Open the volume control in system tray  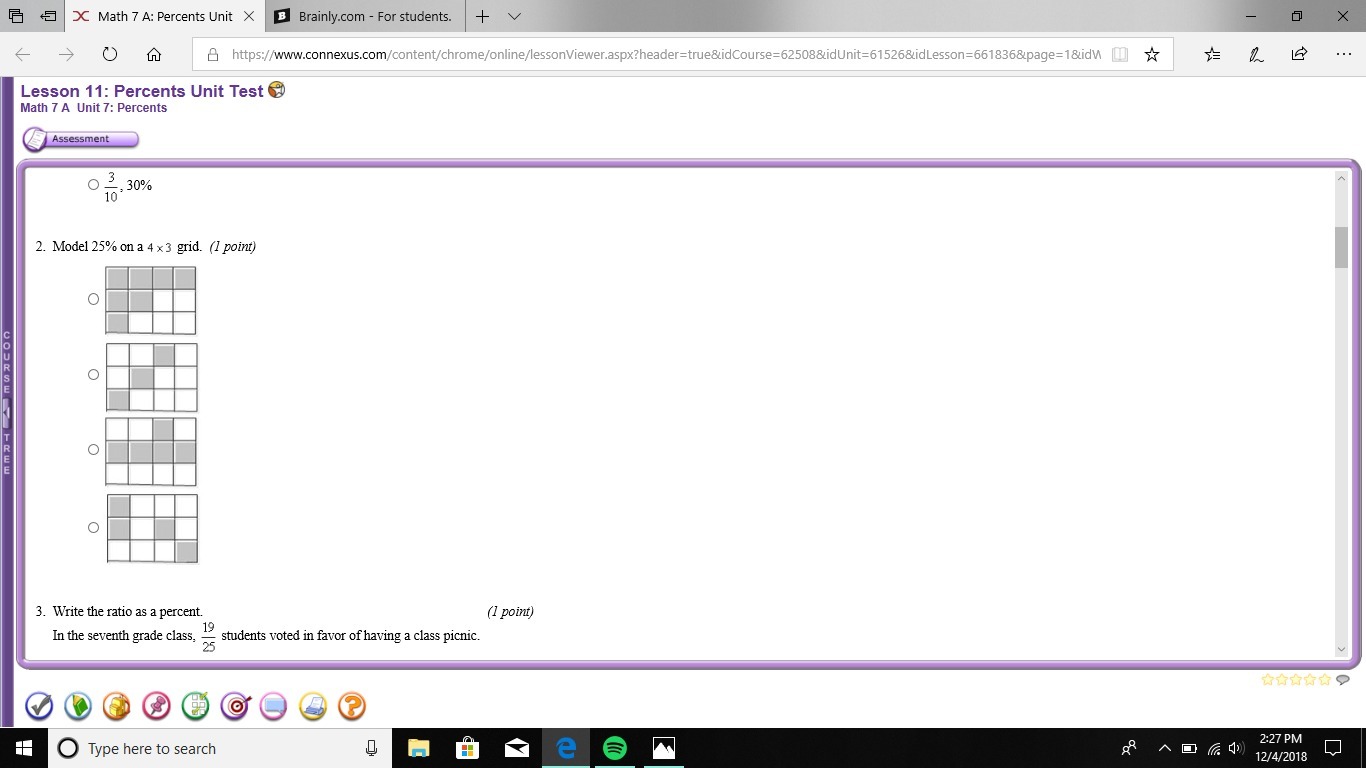tap(1236, 748)
